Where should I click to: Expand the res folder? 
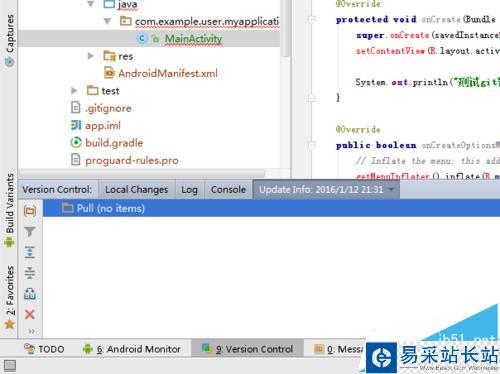click(x=90, y=56)
